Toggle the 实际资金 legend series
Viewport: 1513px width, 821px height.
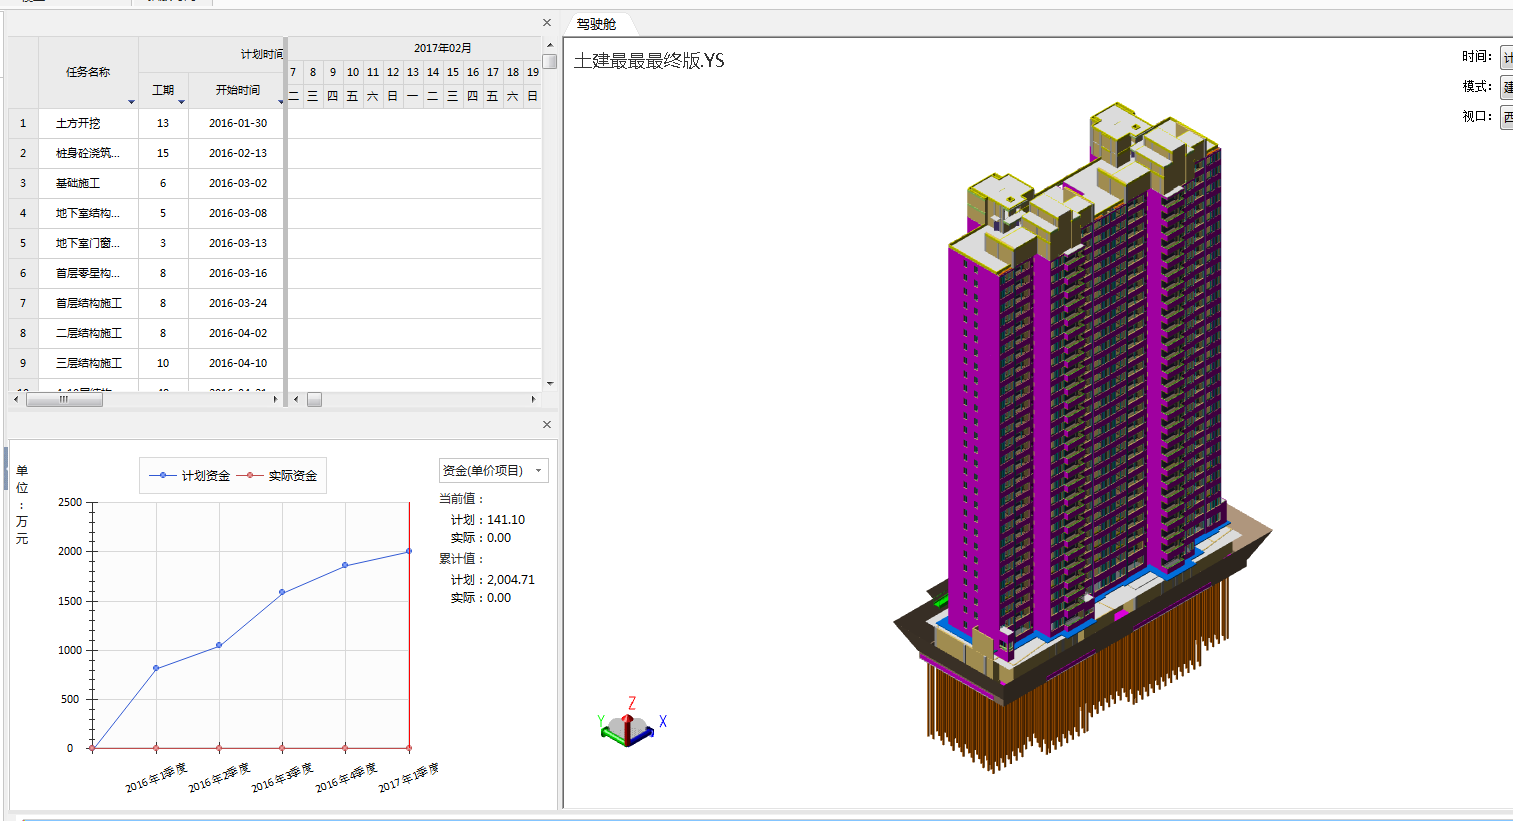[276, 476]
